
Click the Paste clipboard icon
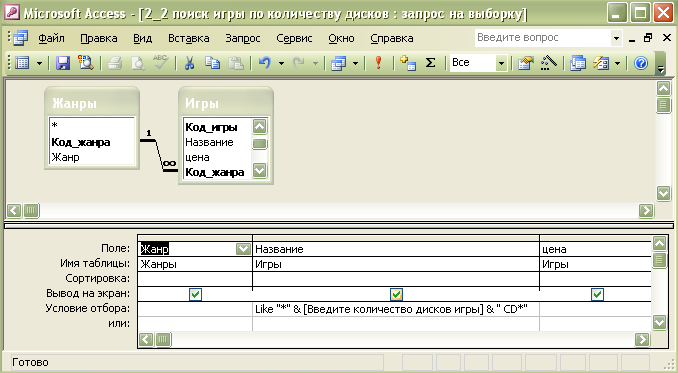click(x=236, y=63)
